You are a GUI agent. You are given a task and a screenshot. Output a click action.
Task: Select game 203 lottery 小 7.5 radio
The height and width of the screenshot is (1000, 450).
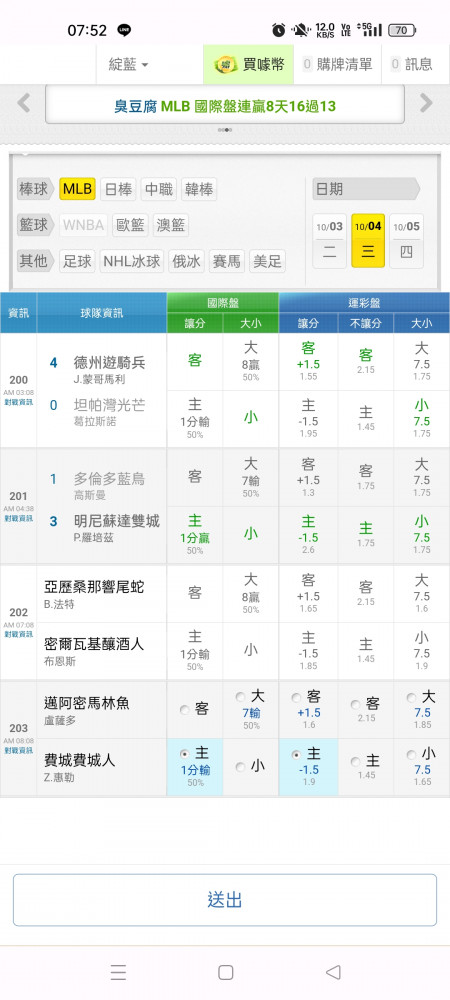[x=411, y=754]
